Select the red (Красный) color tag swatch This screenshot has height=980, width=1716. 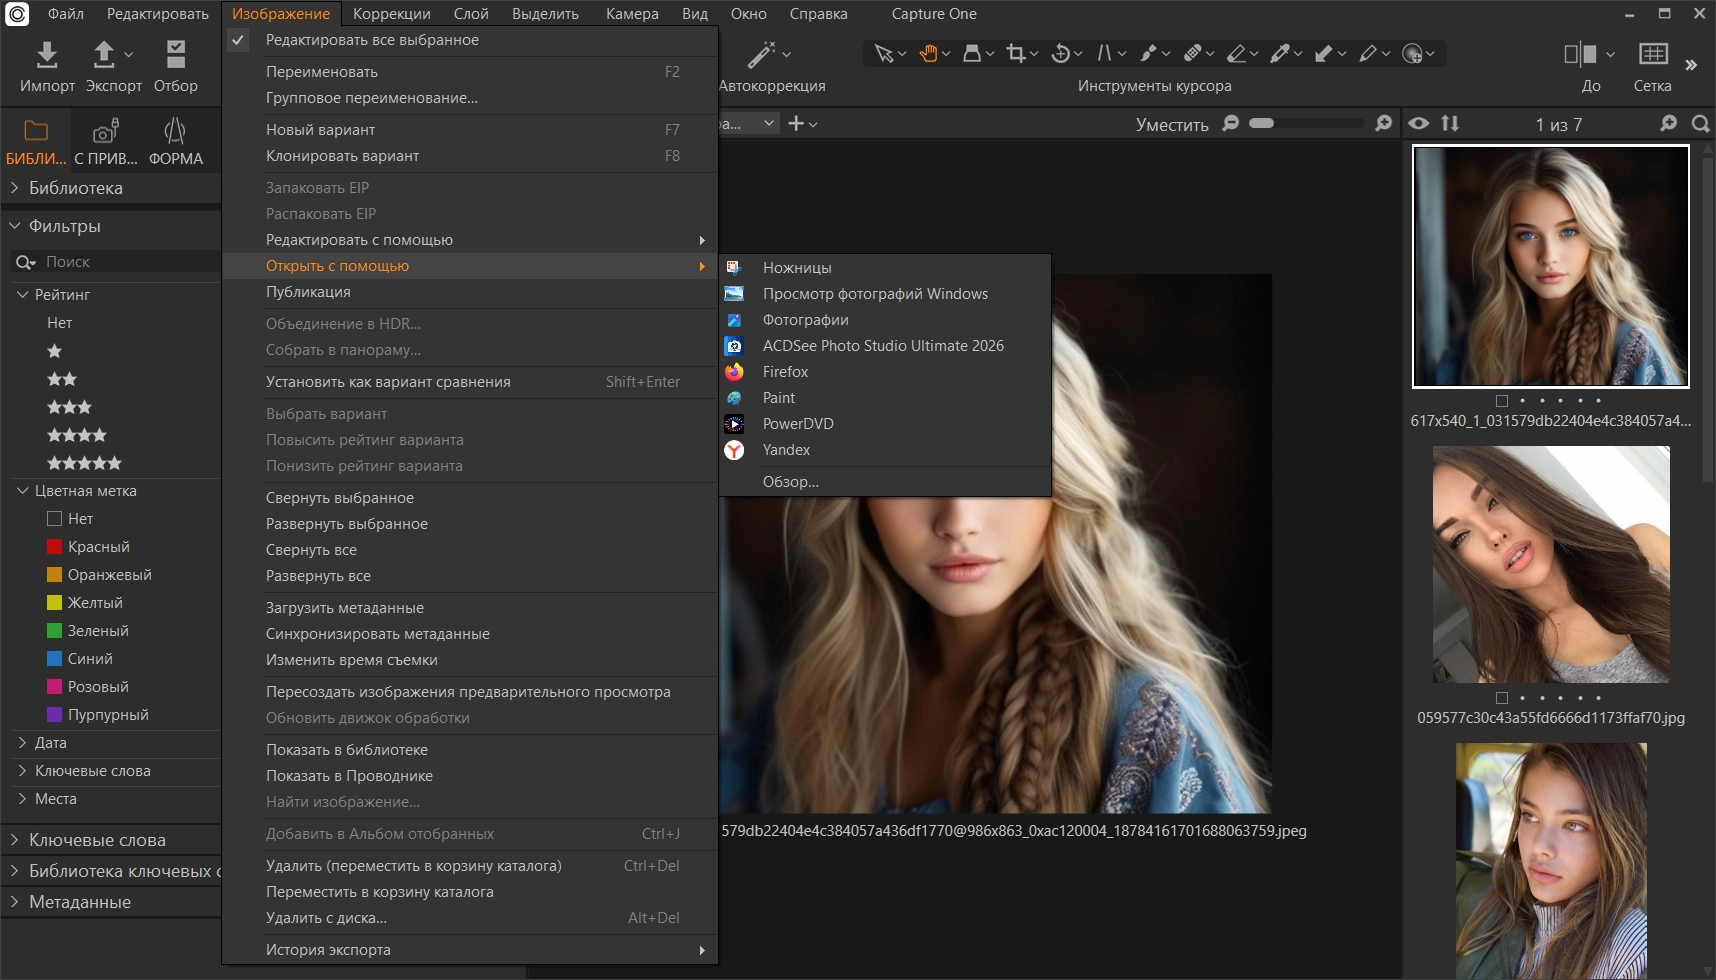click(55, 547)
